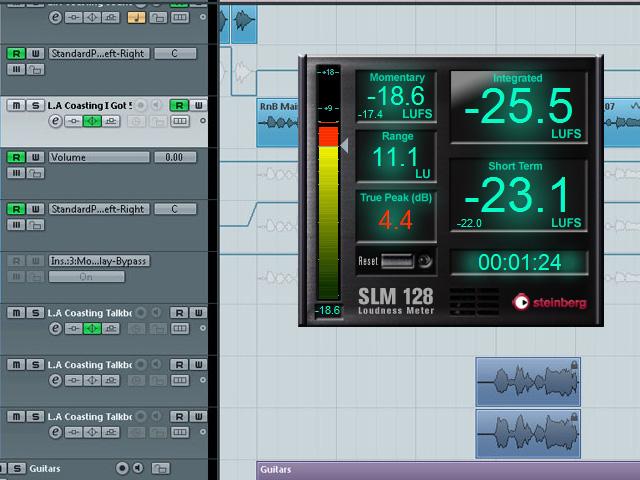Image resolution: width=640 pixels, height=480 pixels.
Task: Click the Steinberg logo on loudness meter
Action: point(549,302)
